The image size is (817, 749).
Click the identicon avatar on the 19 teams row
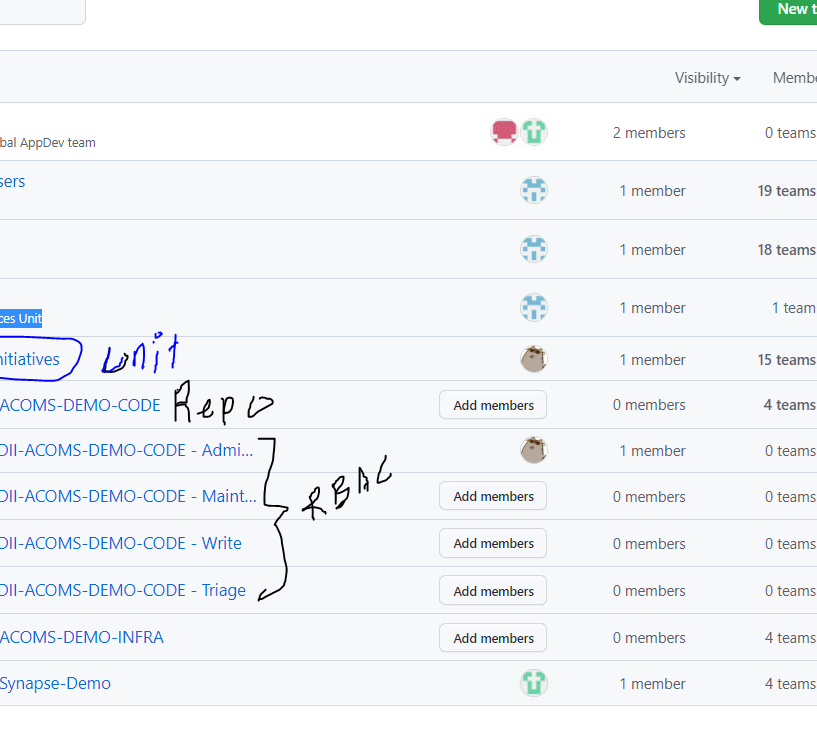(534, 190)
